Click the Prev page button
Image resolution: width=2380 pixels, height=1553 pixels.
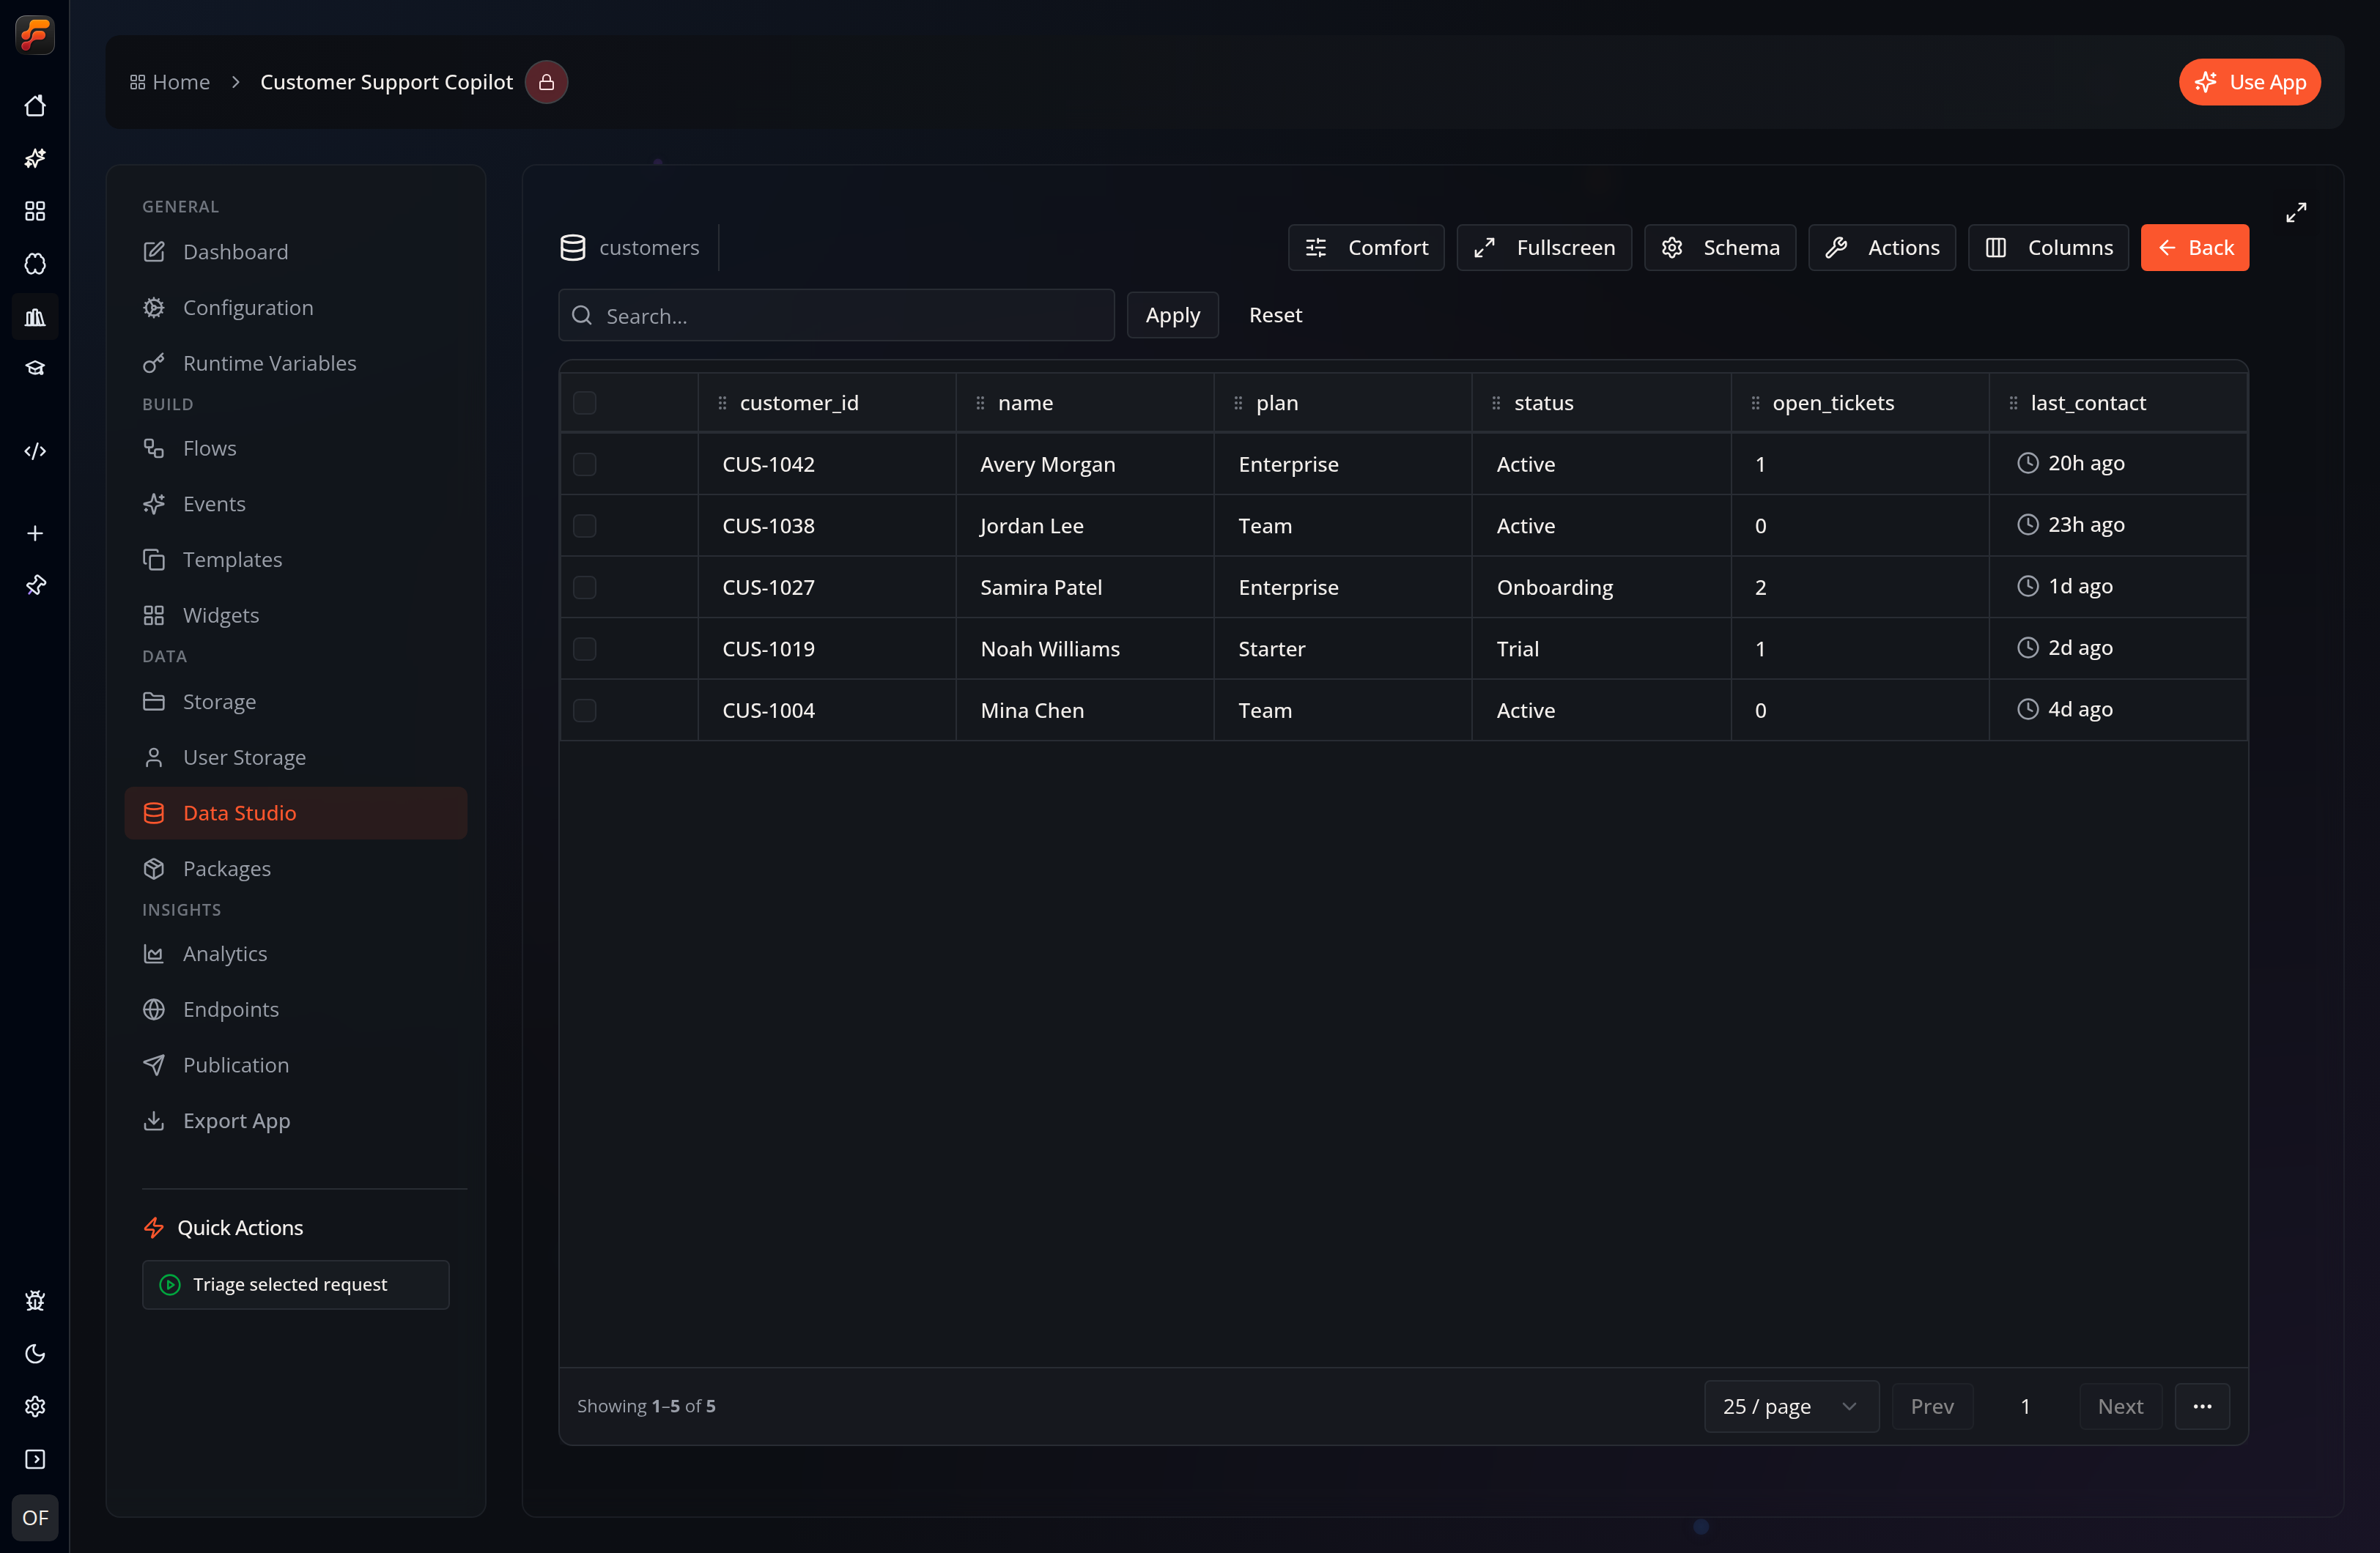[1931, 1407]
